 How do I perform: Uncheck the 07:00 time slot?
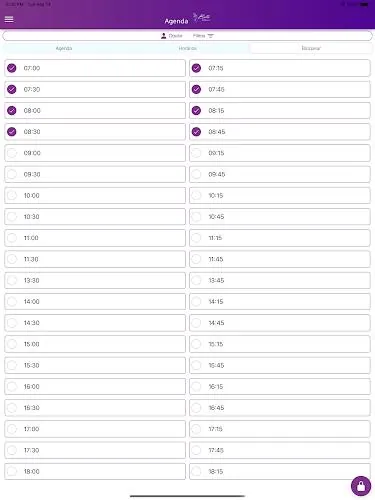[x=12, y=68]
